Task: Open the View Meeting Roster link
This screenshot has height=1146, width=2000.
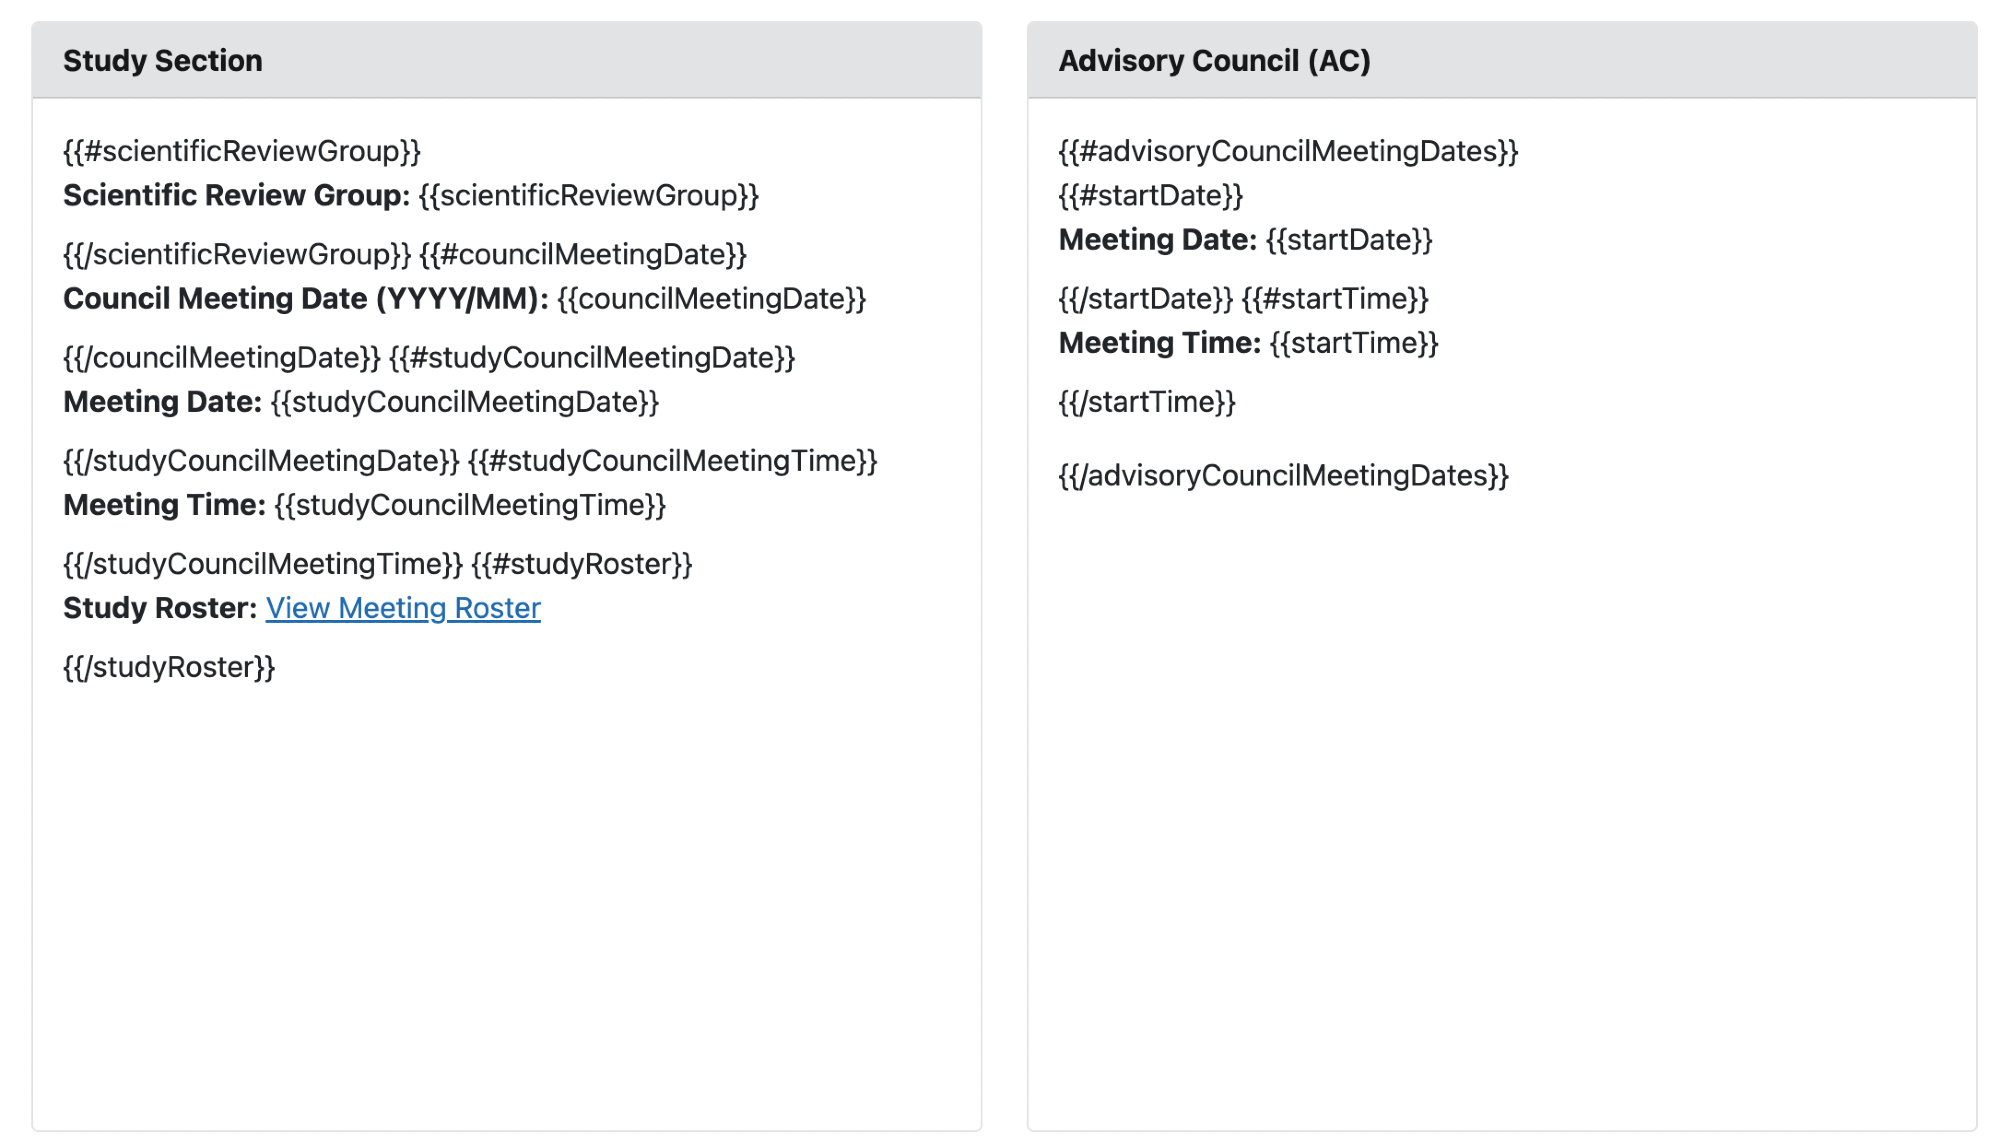Action: click(x=403, y=608)
